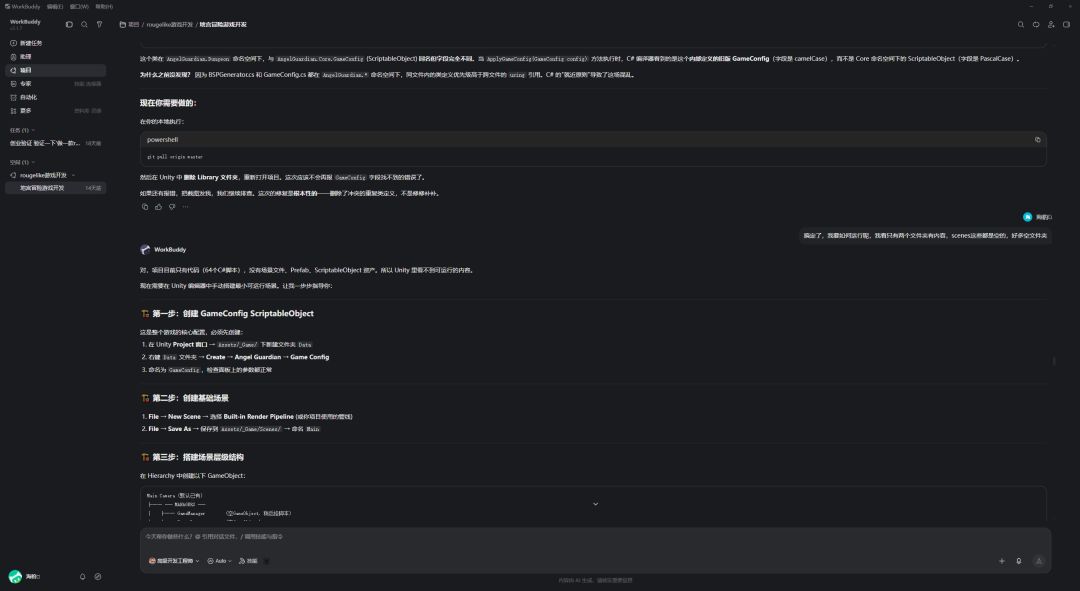Copy the powershell code block
1080x591 pixels.
[1037, 139]
